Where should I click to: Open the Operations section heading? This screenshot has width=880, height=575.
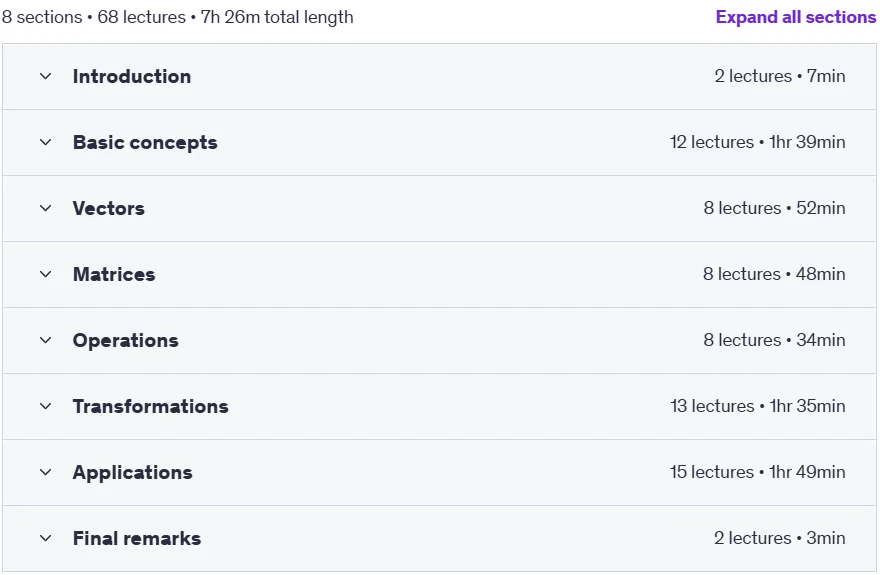(x=126, y=341)
